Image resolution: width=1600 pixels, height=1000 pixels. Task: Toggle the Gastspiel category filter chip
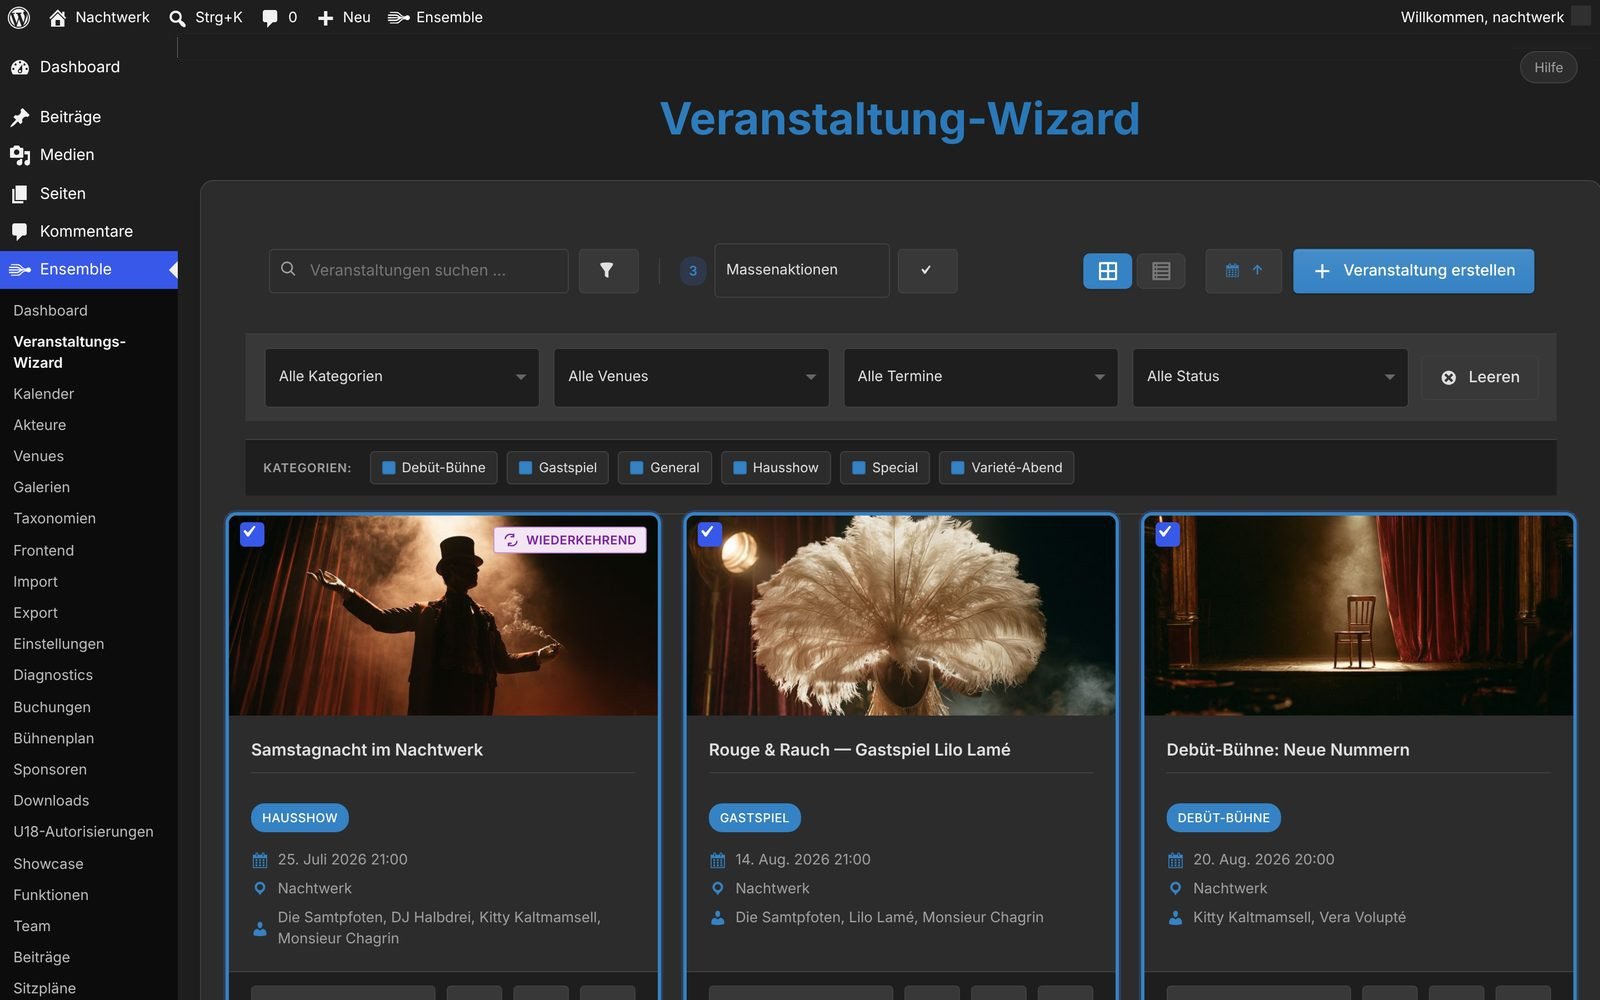pyautogui.click(x=557, y=467)
